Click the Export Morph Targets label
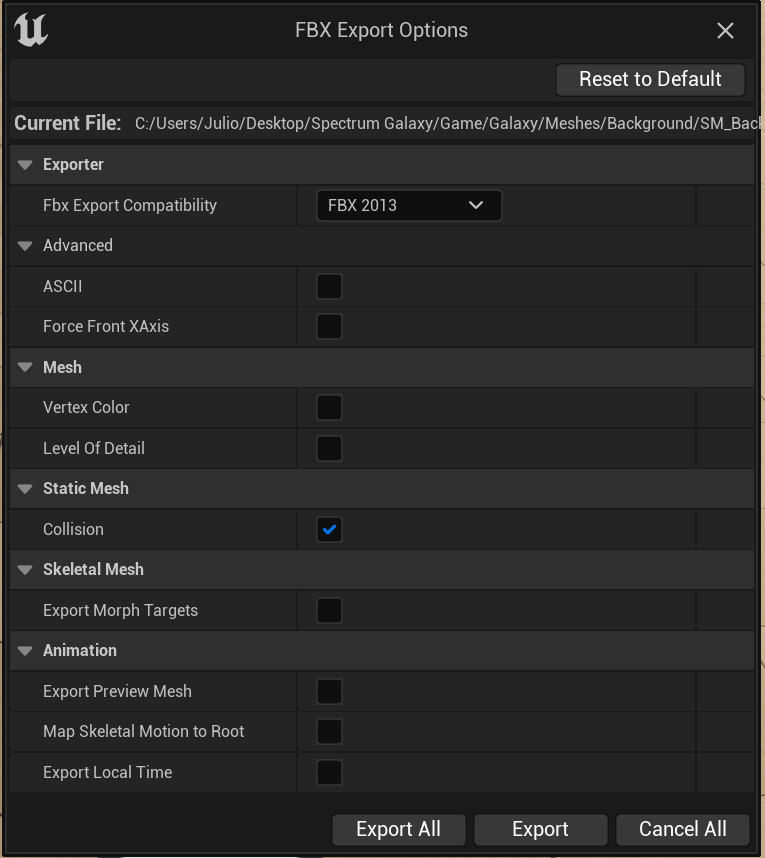Viewport: 765px width, 858px height. [x=120, y=610]
